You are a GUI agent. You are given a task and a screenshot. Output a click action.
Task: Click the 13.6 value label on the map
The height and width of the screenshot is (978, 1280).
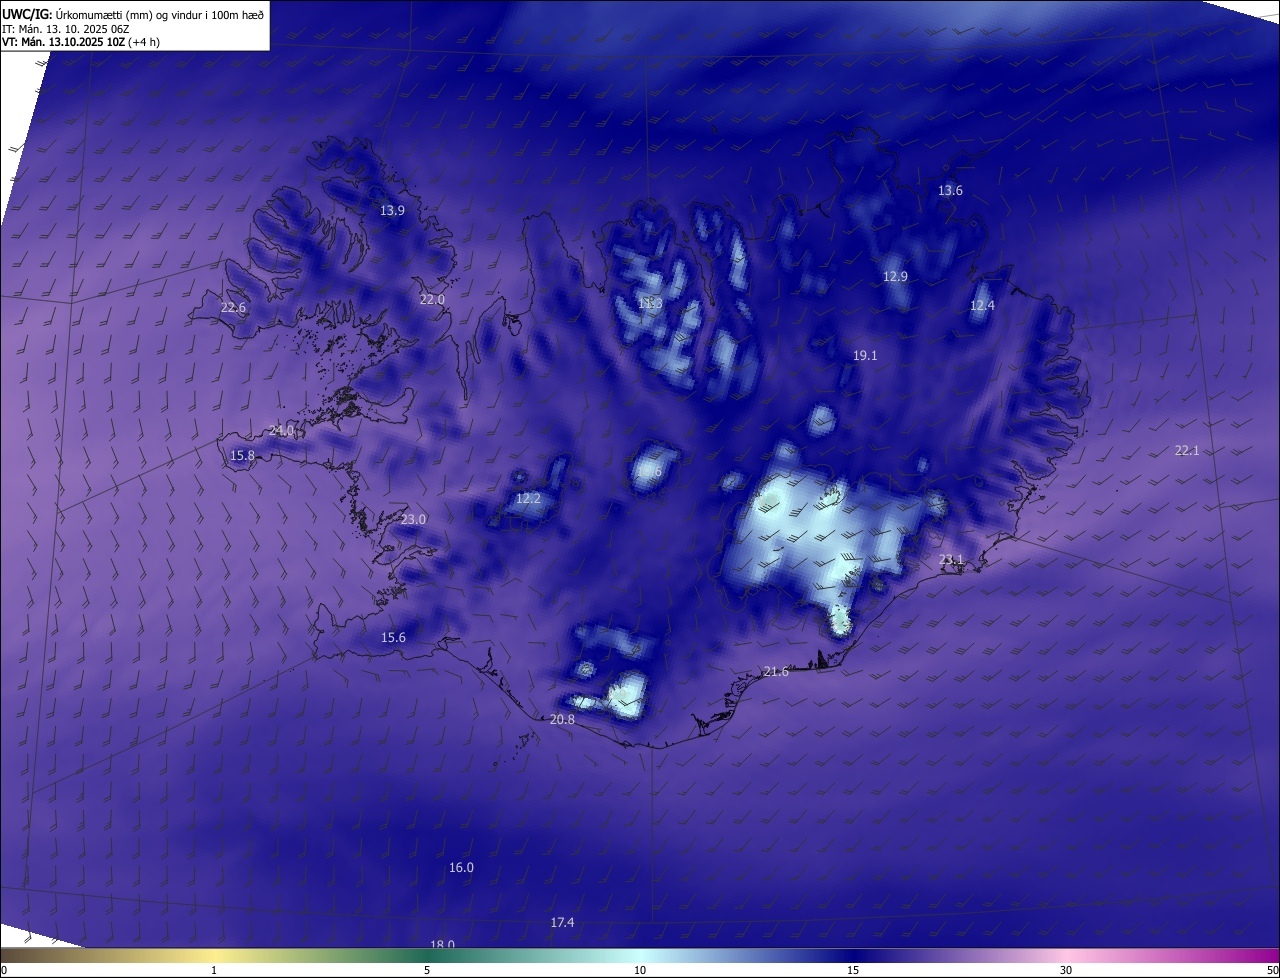950,191
